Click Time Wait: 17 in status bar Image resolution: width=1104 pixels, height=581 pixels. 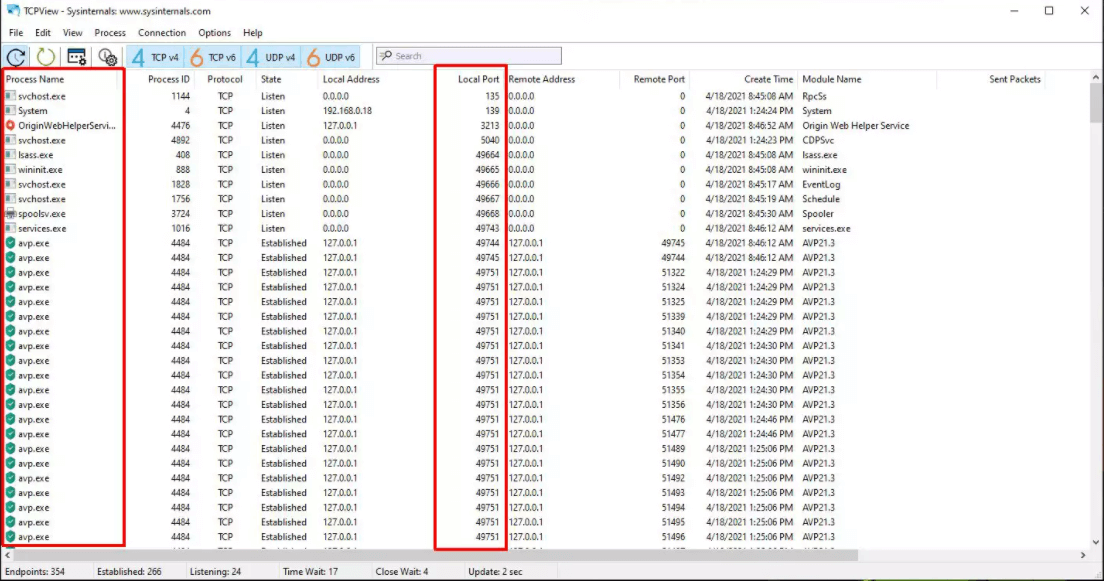(310, 572)
